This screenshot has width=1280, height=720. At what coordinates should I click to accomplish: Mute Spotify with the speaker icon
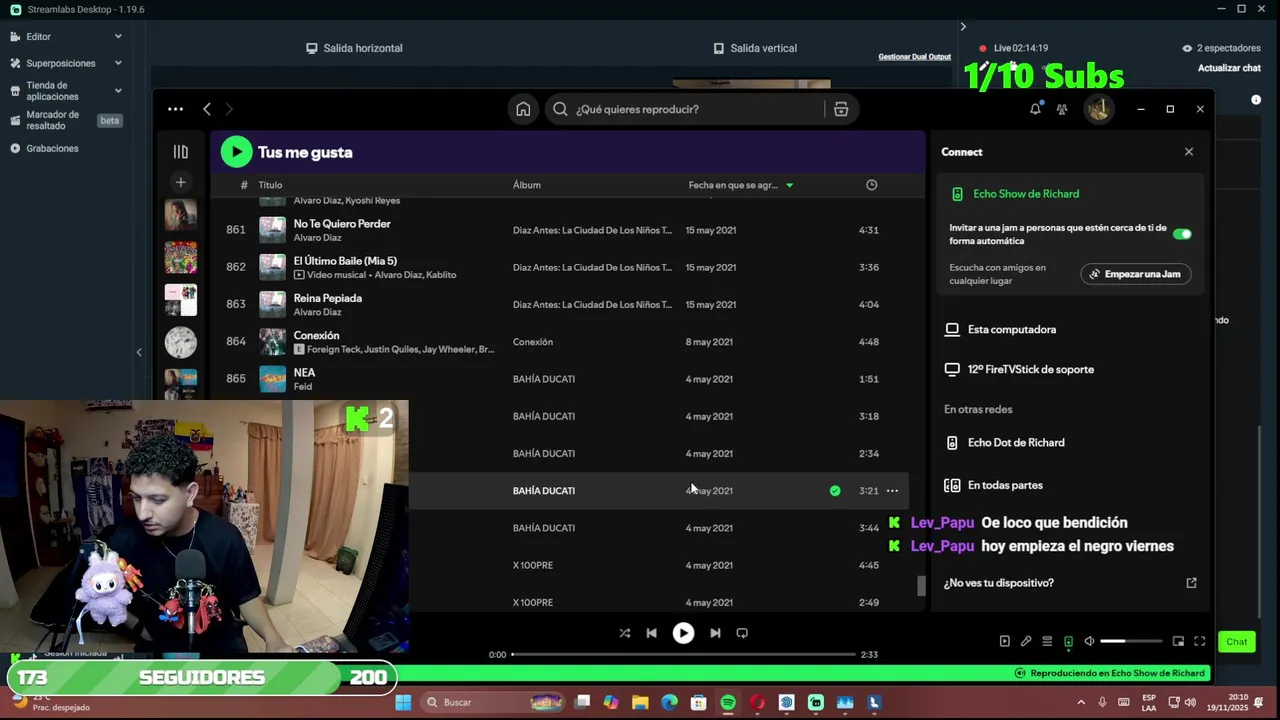1090,641
